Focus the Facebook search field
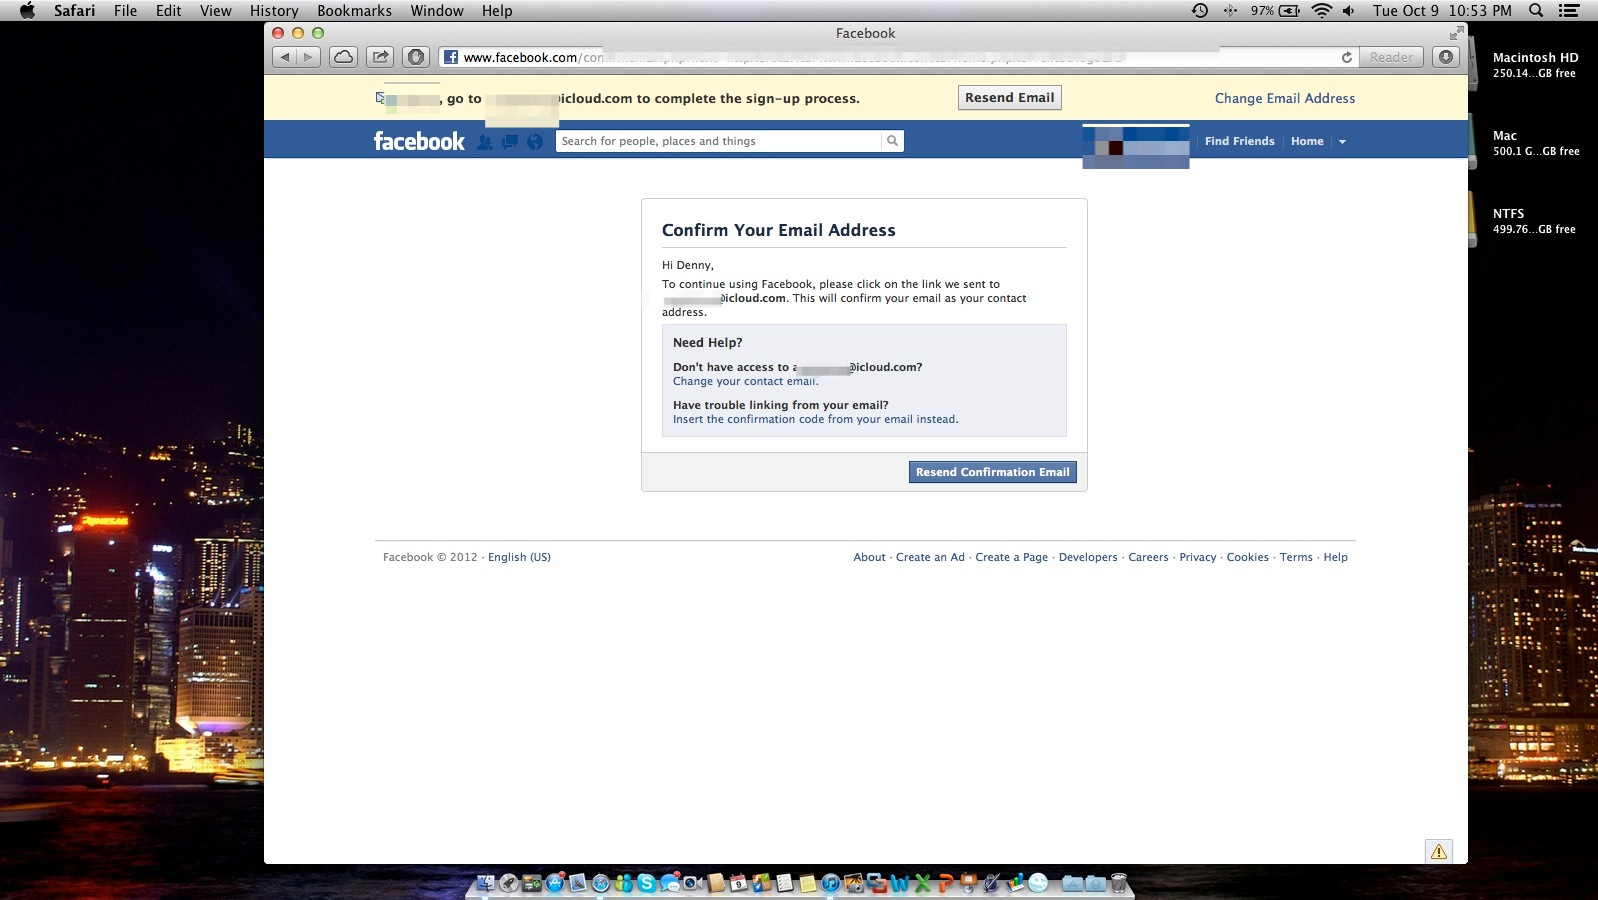This screenshot has width=1598, height=900. pos(718,141)
